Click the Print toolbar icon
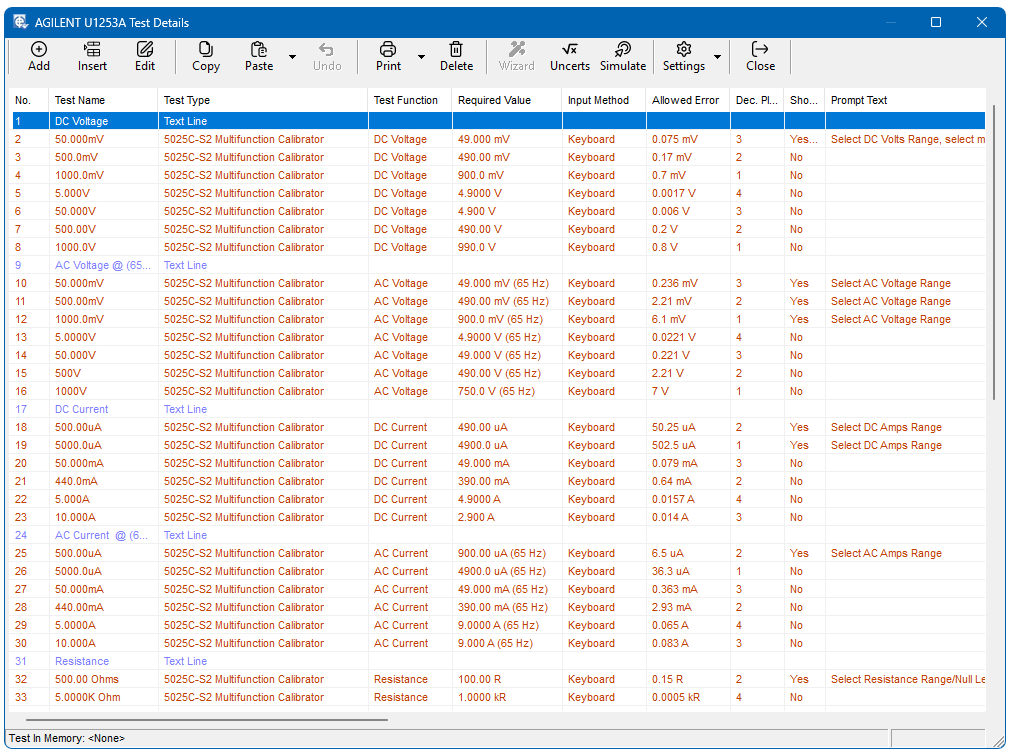1009x755 pixels. coord(388,56)
